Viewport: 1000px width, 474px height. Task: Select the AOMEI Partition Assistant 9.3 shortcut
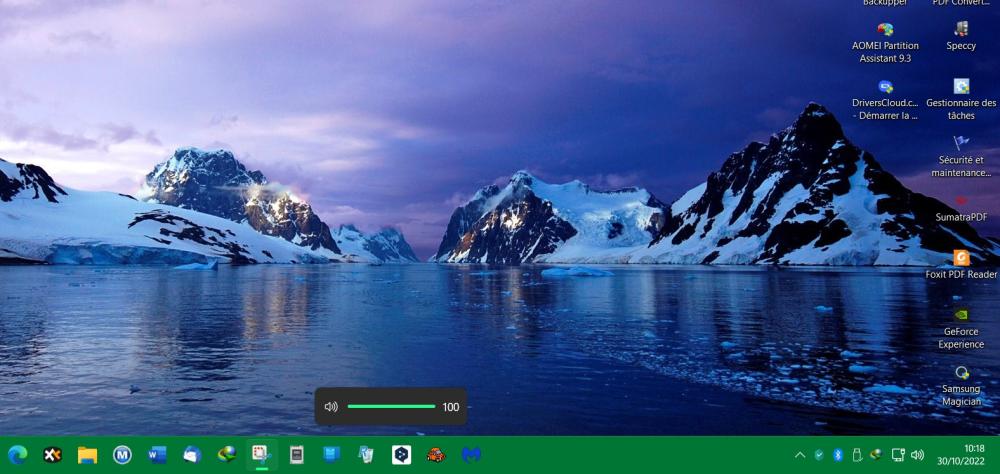(885, 43)
